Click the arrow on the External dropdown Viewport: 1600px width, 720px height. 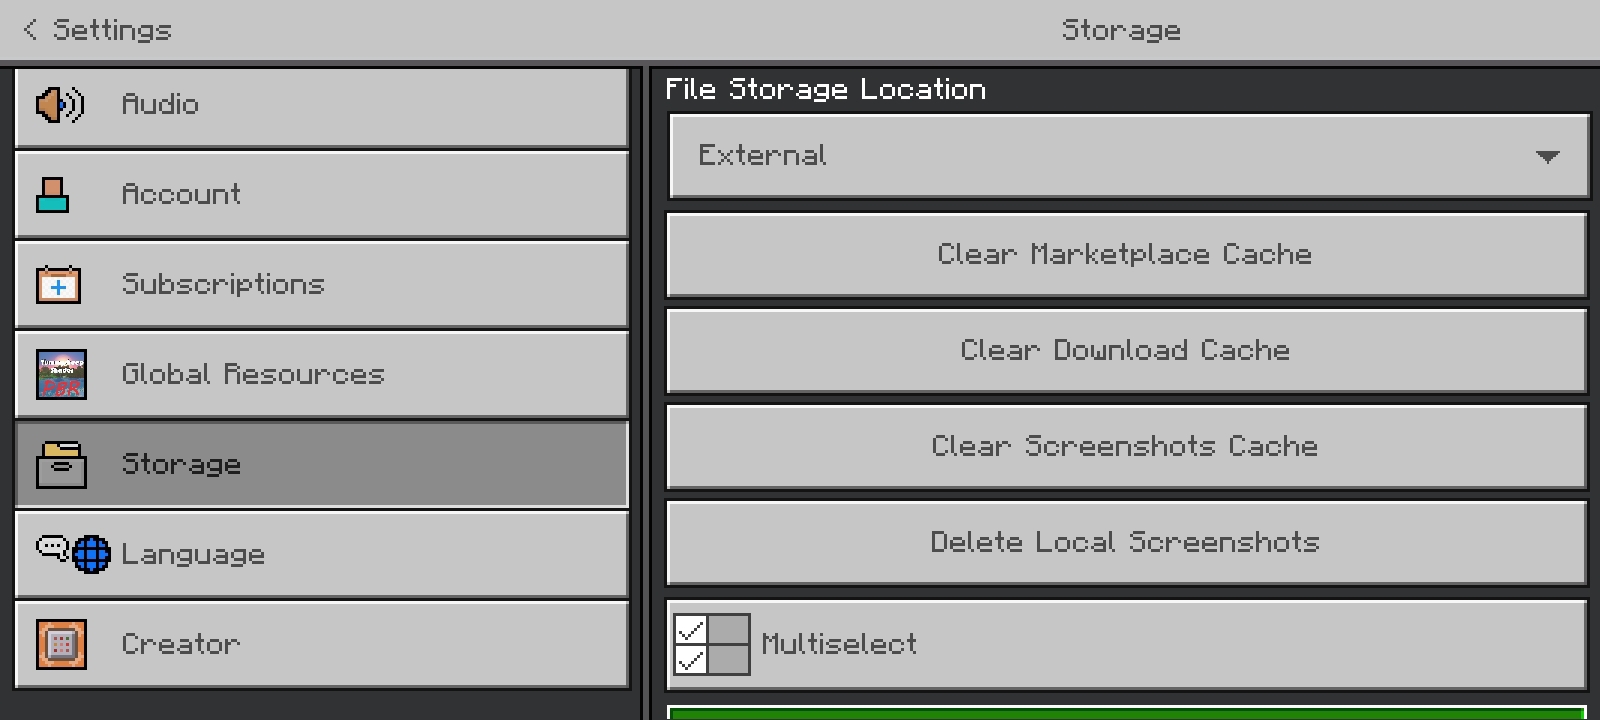click(1547, 157)
